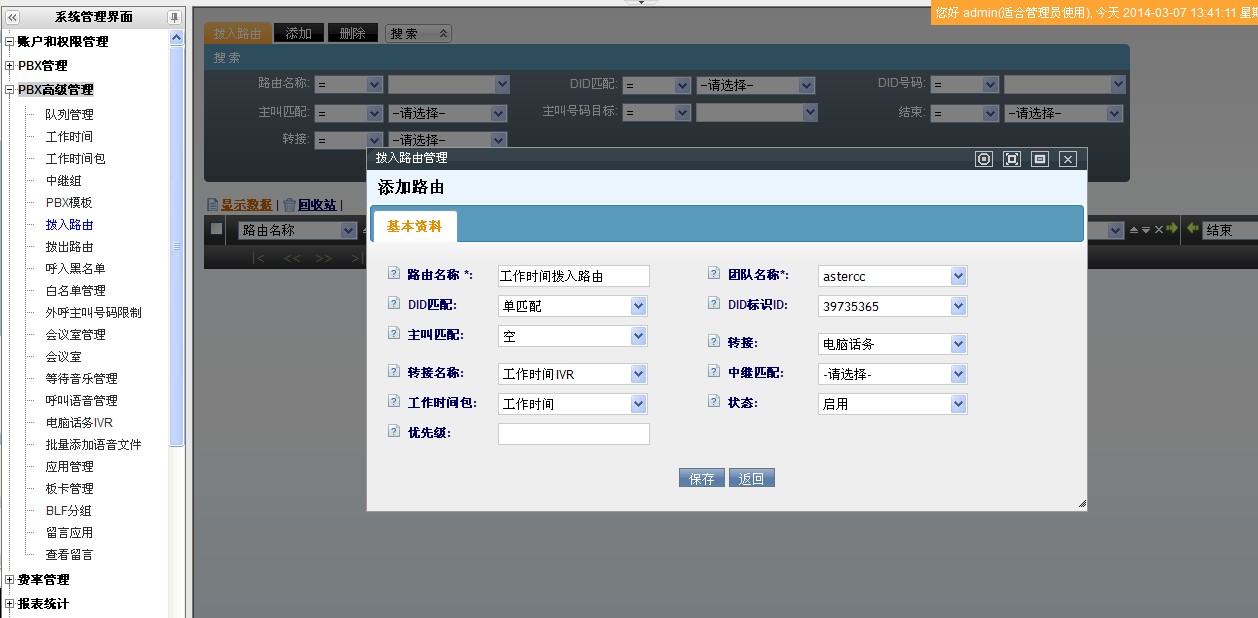The image size is (1258, 618).
Task: Click the help icon beside 中继匹配
Action: pos(714,371)
